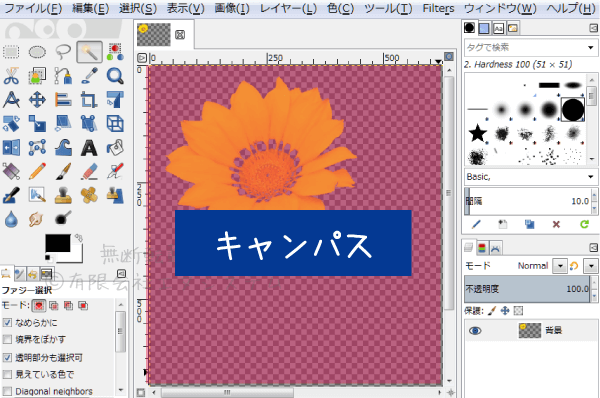
Task: Select the Bucket Fill tool
Action: [x=115, y=147]
